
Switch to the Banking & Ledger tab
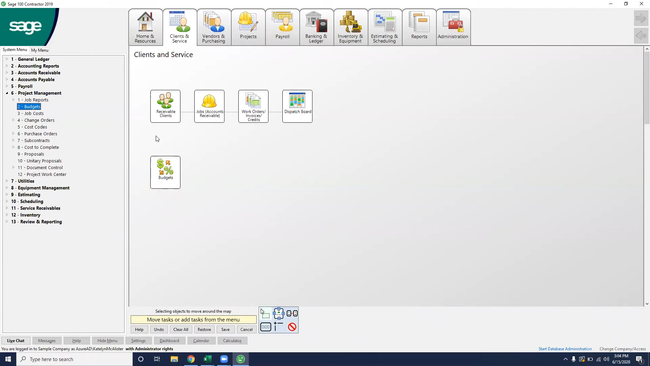click(x=316, y=27)
